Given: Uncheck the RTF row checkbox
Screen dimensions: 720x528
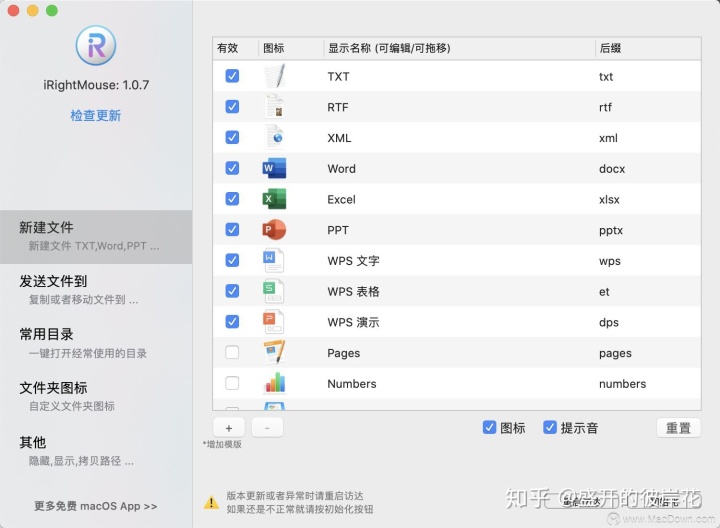Looking at the screenshot, I should click(x=232, y=107).
